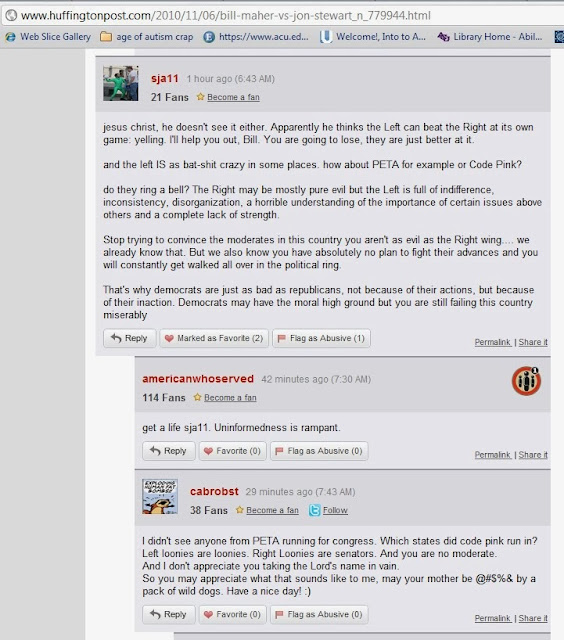This screenshot has height=640, width=564.
Task: Open the Library Home bookmark
Action: (x=490, y=37)
